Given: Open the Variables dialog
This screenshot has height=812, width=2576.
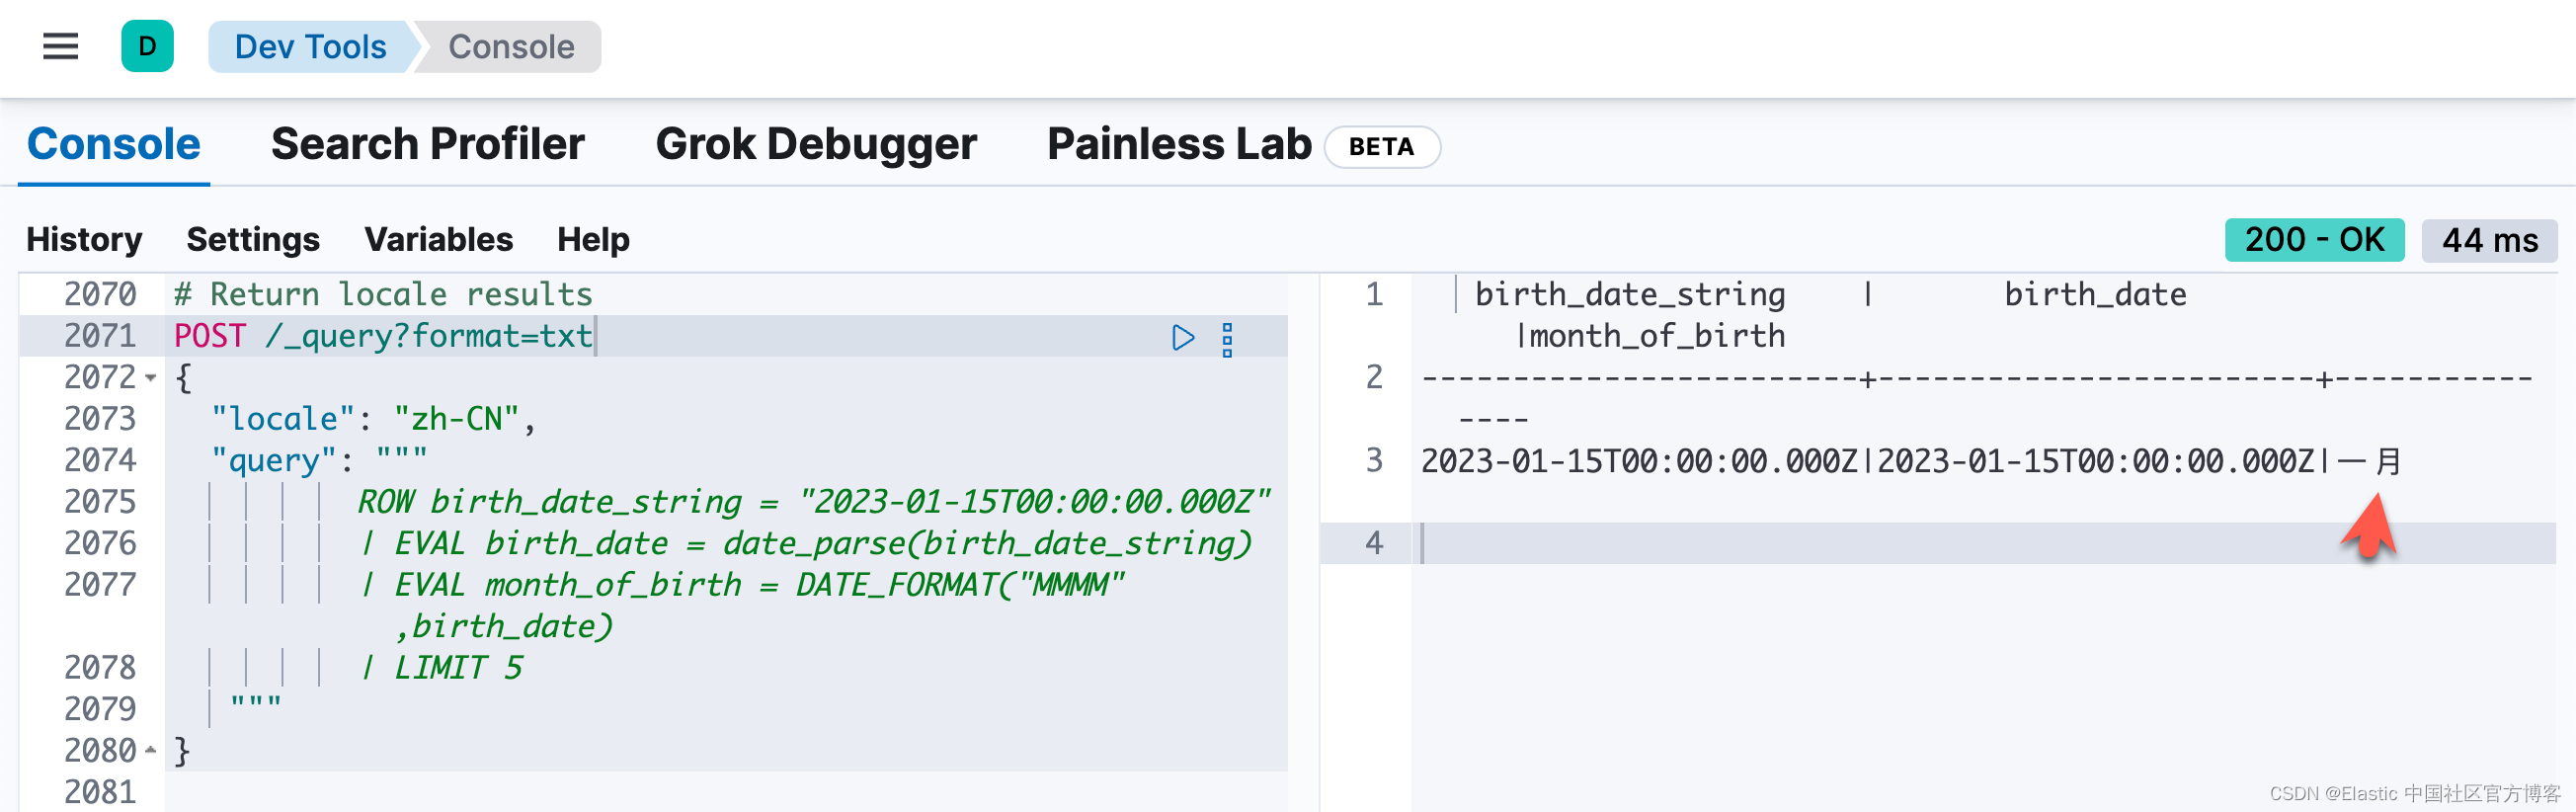Looking at the screenshot, I should (438, 240).
